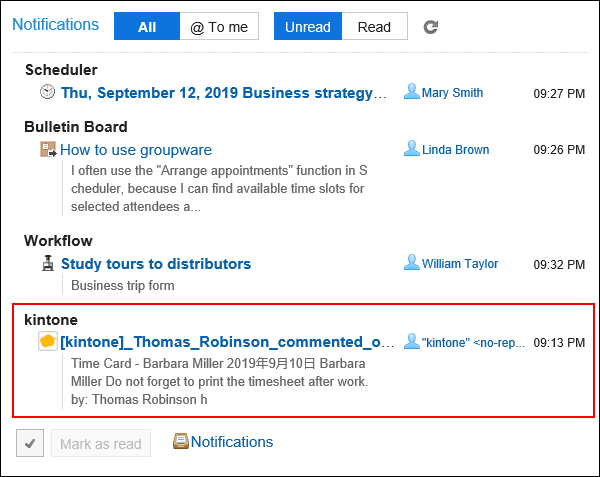Viewport: 600px width, 477px height.
Task: Open Thu, September 12, 2019 Business strategy appointment
Action: coord(224,93)
